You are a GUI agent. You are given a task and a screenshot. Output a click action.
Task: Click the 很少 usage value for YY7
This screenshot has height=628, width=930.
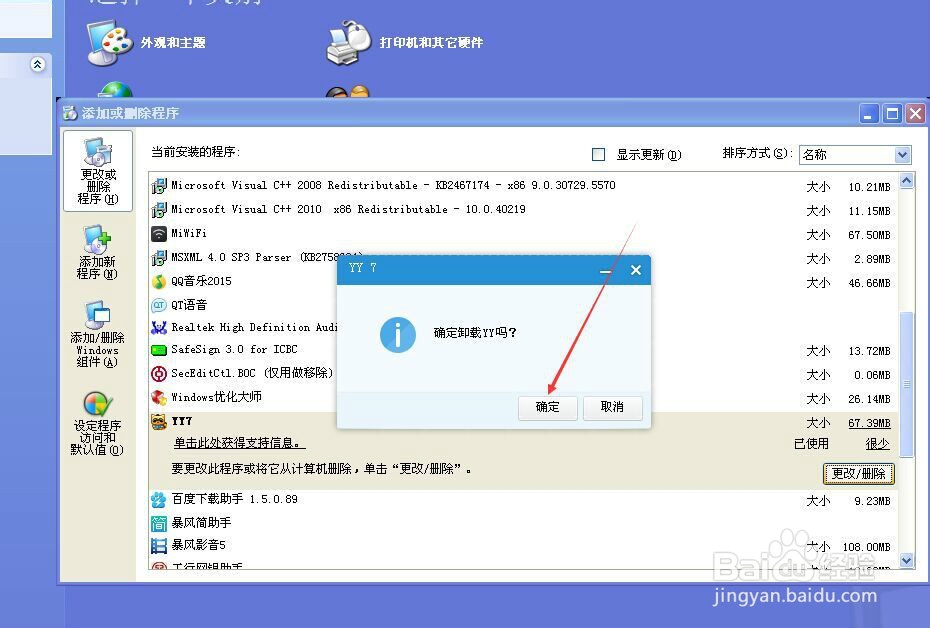click(877, 444)
